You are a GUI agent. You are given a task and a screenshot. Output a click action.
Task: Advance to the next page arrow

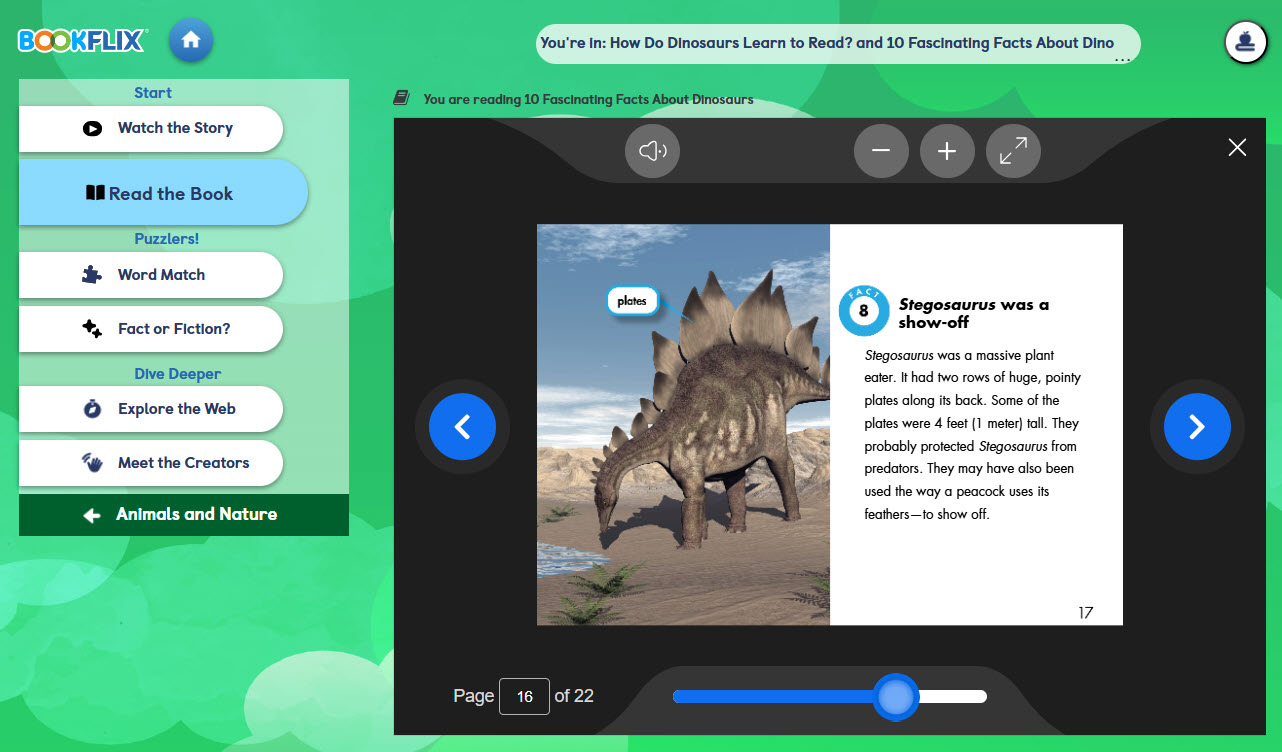click(1197, 427)
